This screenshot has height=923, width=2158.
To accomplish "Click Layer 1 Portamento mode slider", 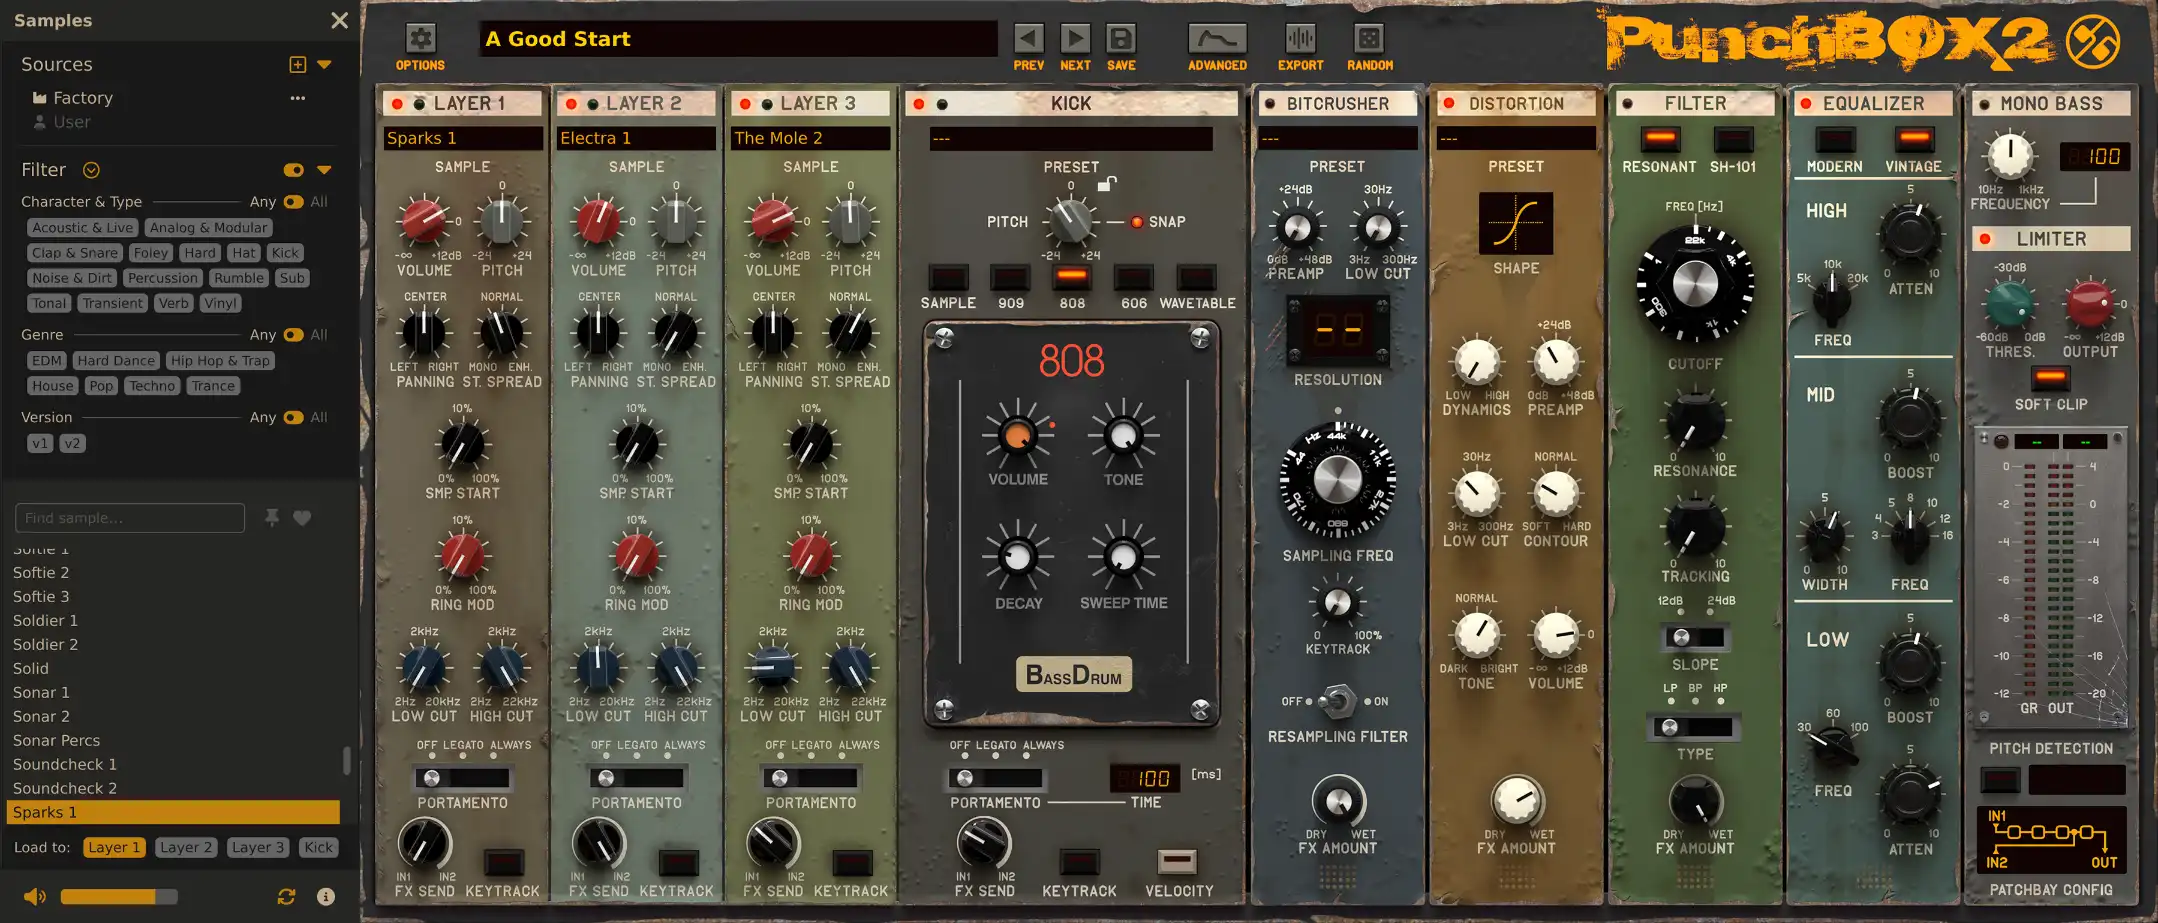I will [x=463, y=778].
